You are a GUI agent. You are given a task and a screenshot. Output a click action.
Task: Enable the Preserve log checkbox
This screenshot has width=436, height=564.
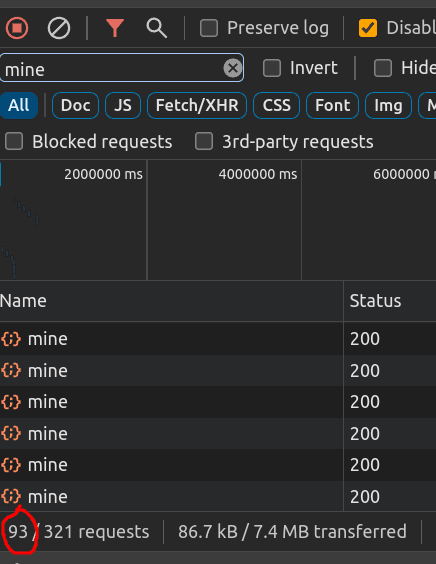(209, 28)
